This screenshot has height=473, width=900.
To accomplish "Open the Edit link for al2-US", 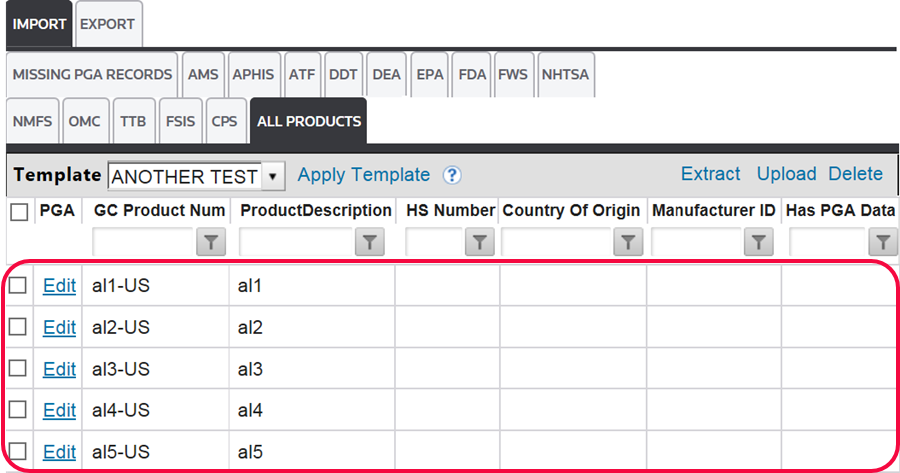I will click(x=59, y=327).
